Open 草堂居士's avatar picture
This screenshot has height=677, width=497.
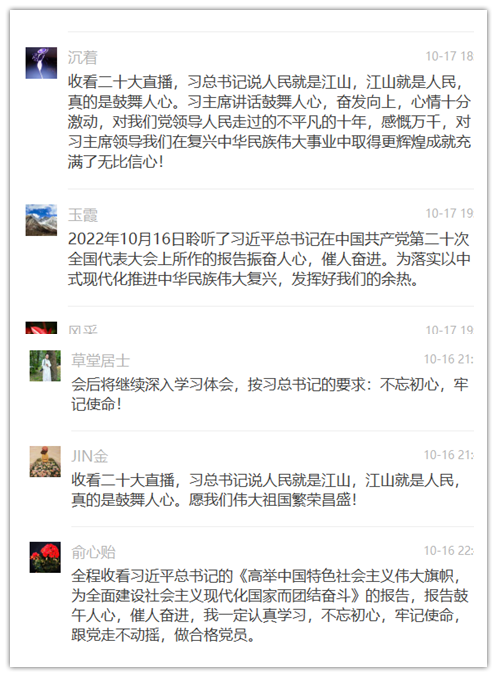pyautogui.click(x=45, y=365)
